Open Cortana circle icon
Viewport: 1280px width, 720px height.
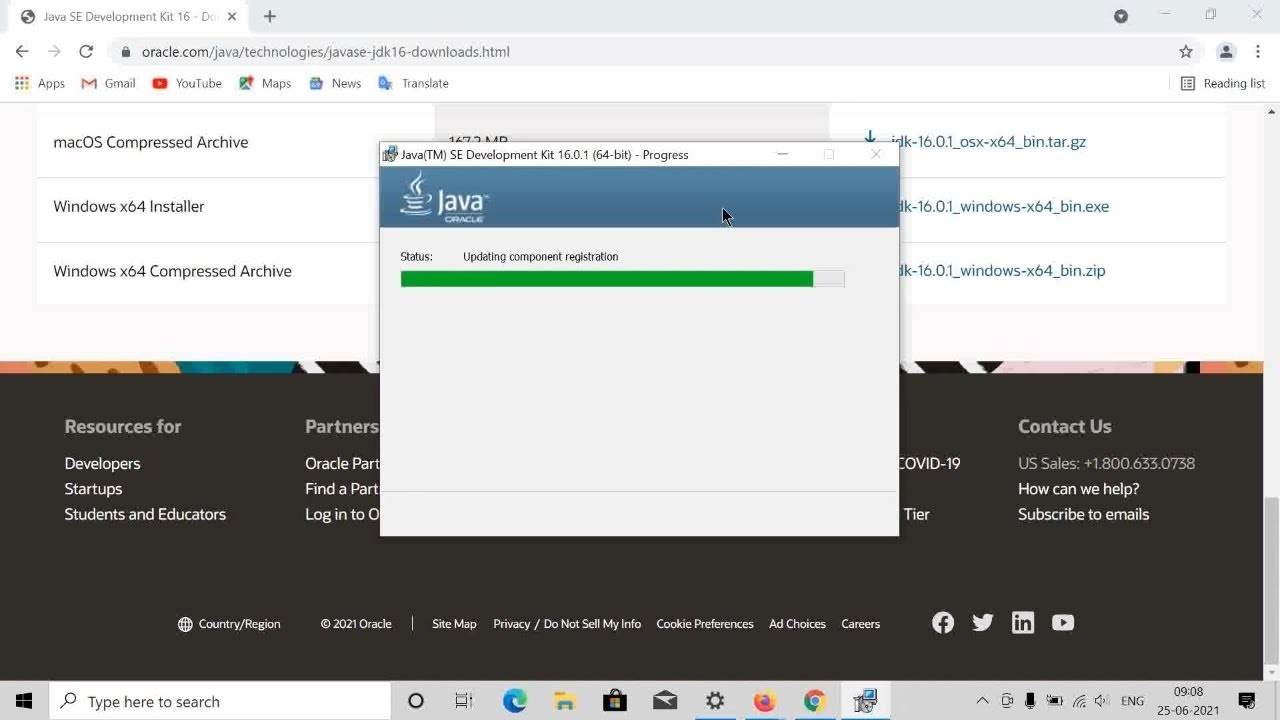(x=416, y=701)
